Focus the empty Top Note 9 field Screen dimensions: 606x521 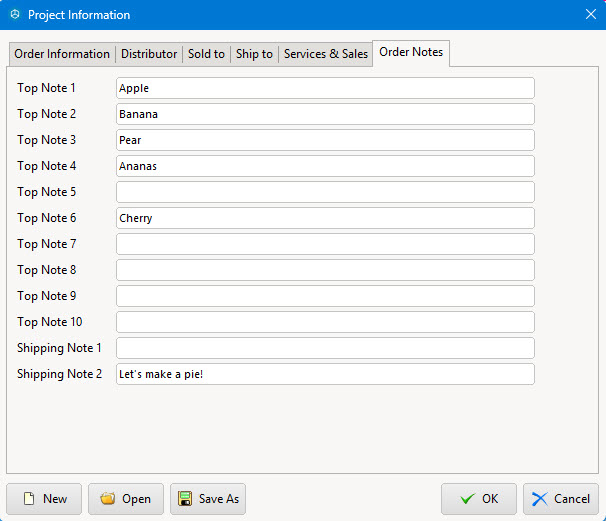click(x=325, y=296)
